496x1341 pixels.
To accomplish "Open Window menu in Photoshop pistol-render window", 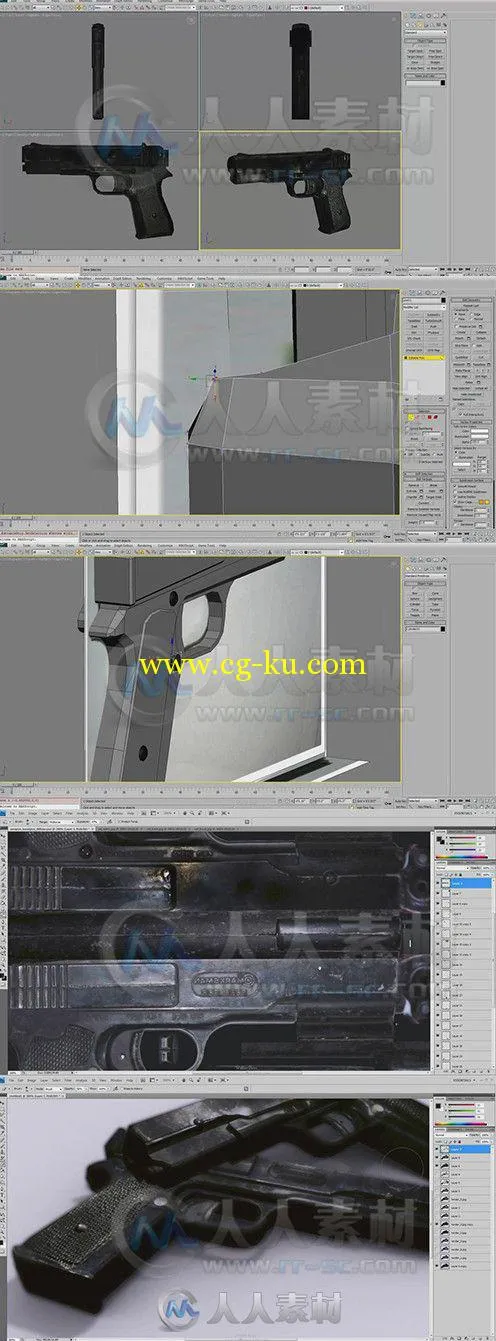I will (116, 1079).
